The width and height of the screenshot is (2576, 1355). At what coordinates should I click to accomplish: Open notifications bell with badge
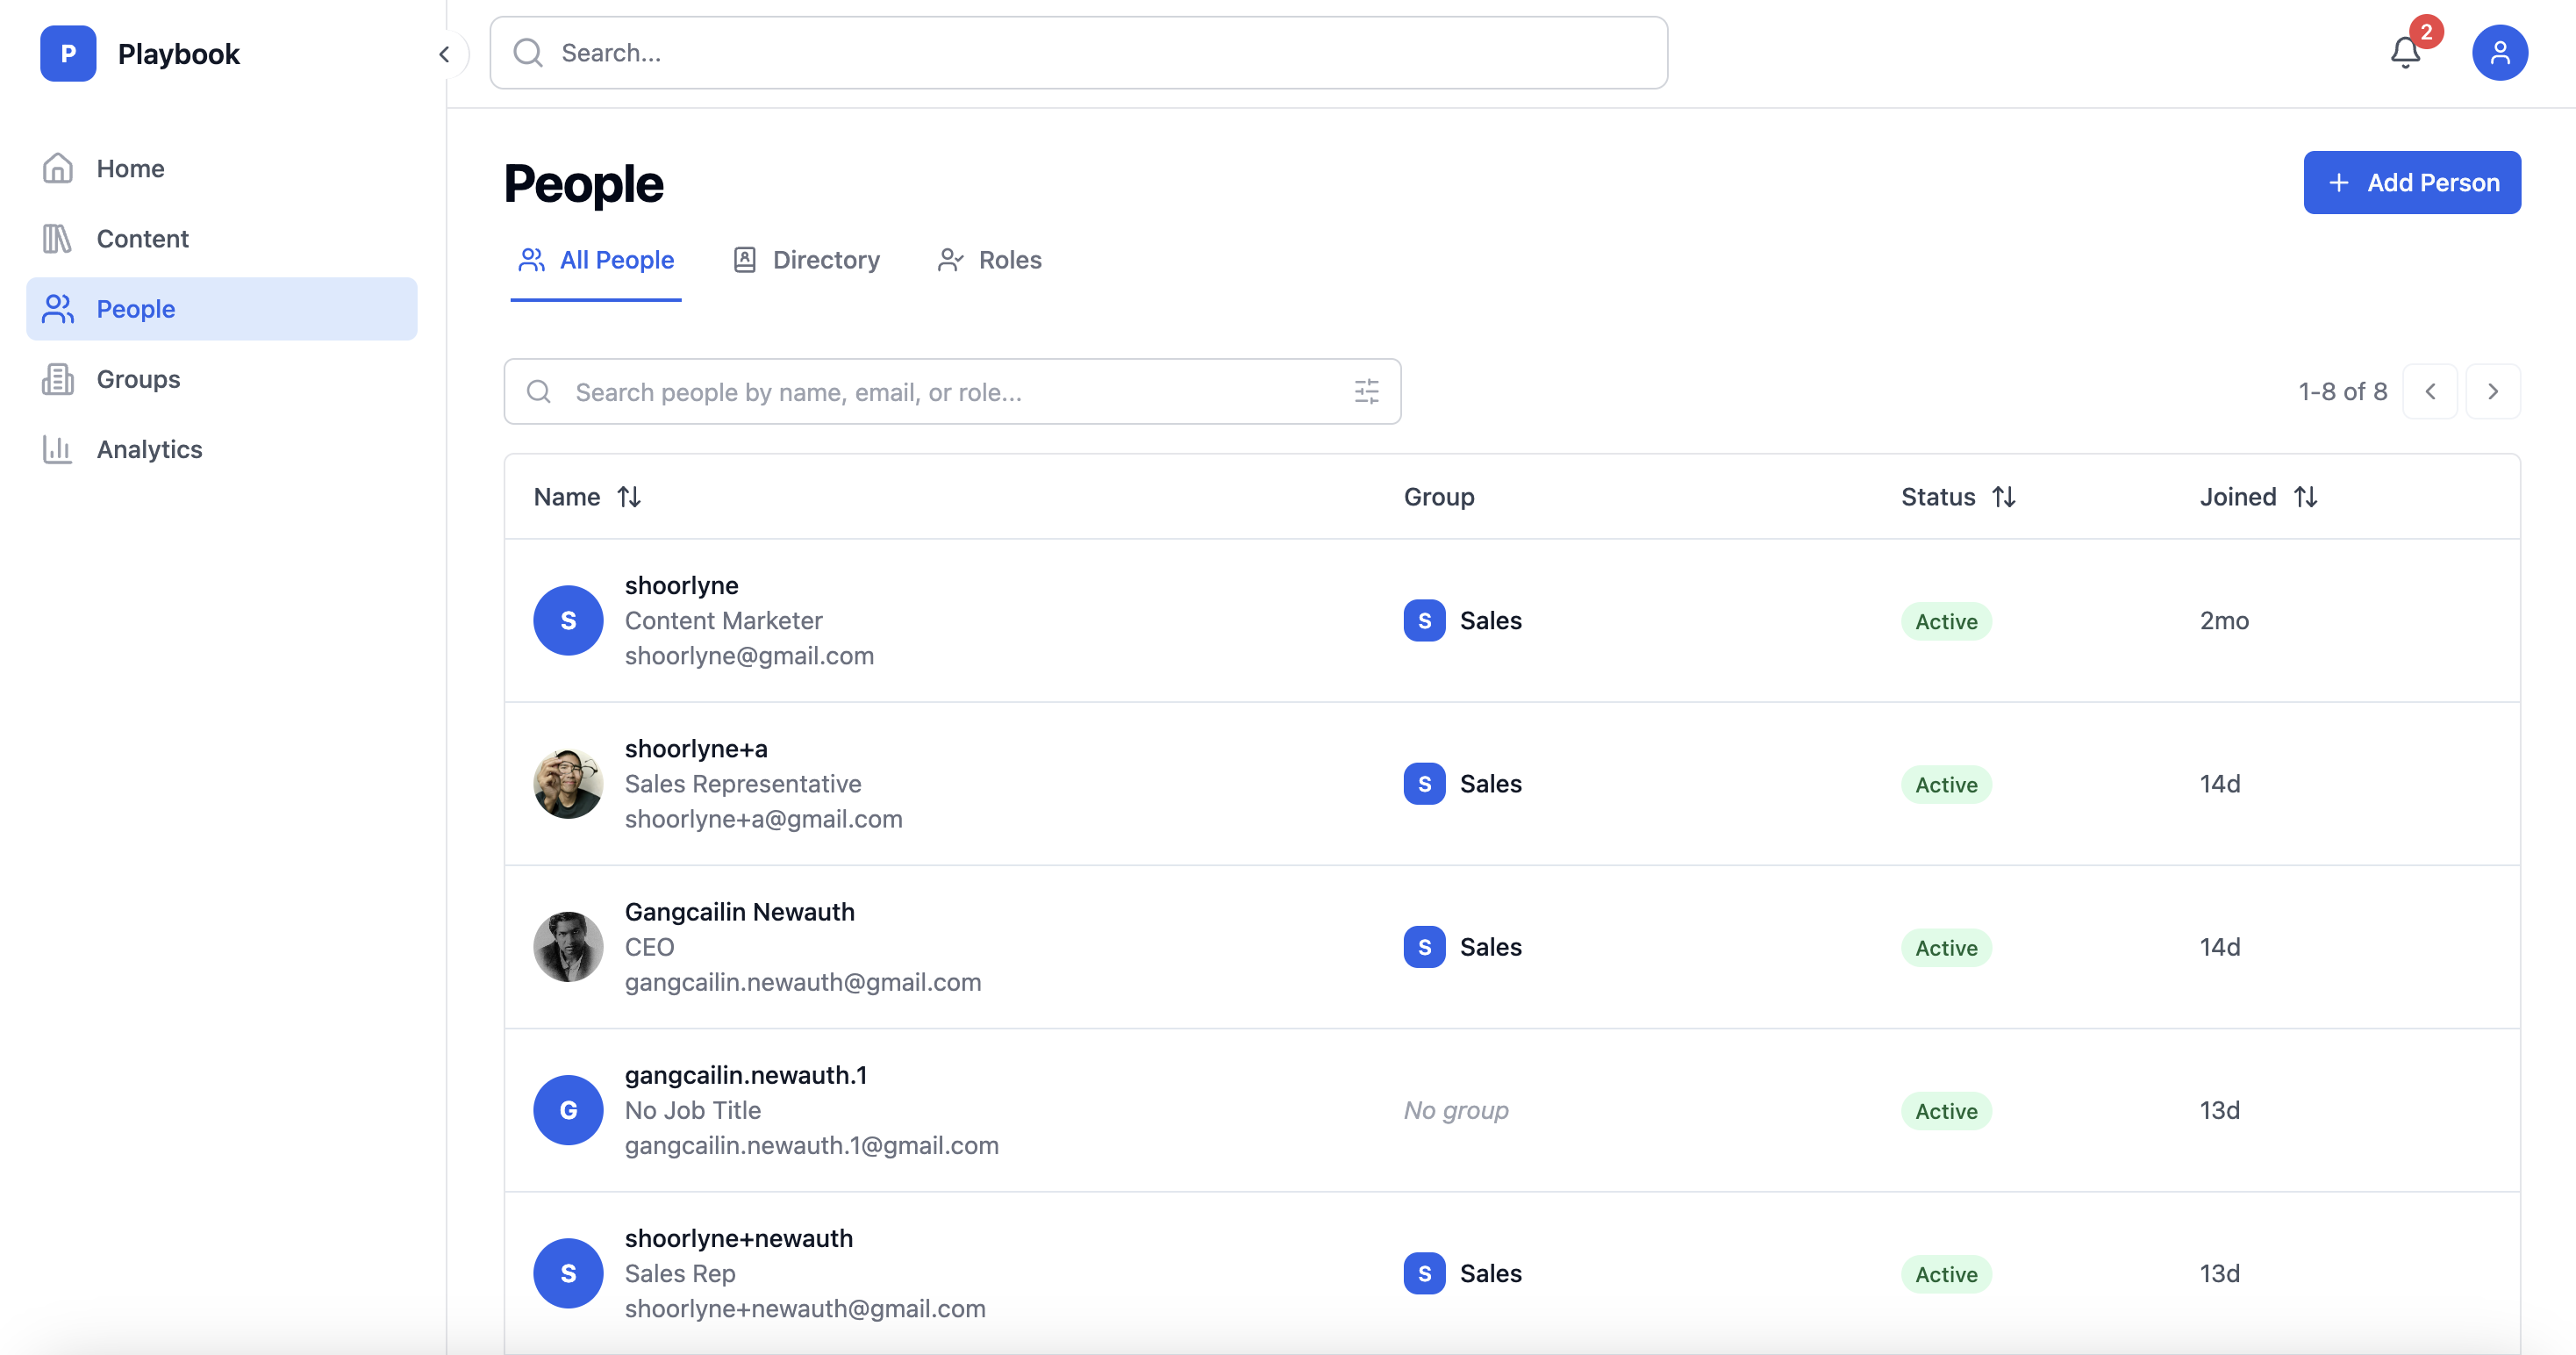tap(2404, 52)
